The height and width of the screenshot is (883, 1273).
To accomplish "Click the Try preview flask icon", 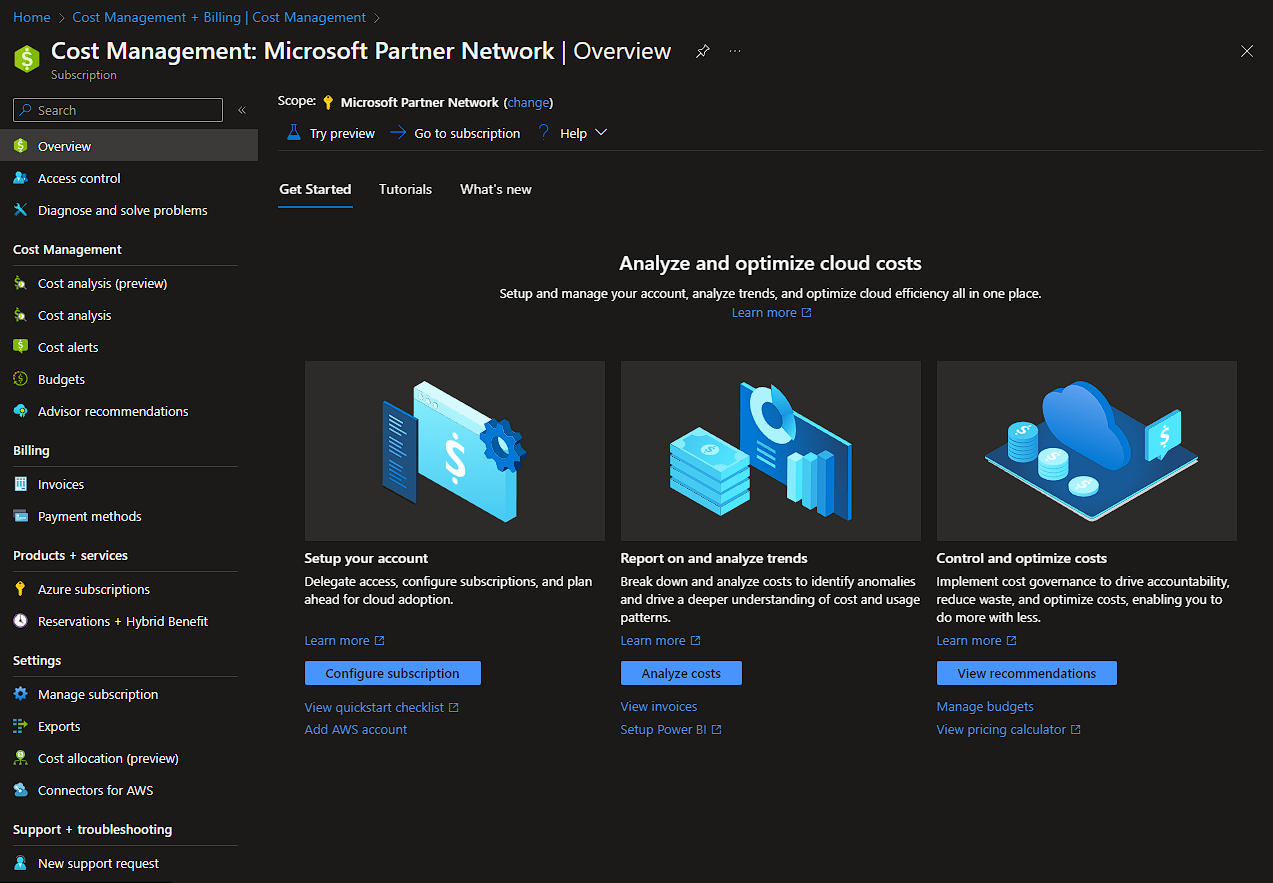I will coord(293,132).
